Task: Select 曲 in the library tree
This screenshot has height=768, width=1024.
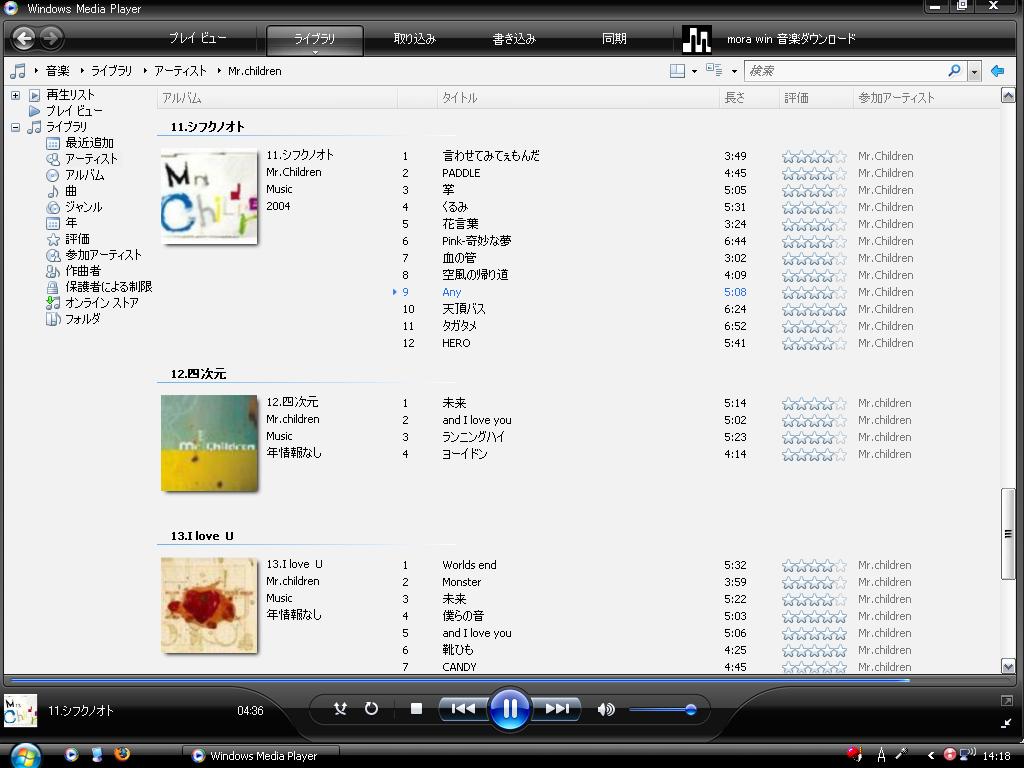Action: (71, 191)
